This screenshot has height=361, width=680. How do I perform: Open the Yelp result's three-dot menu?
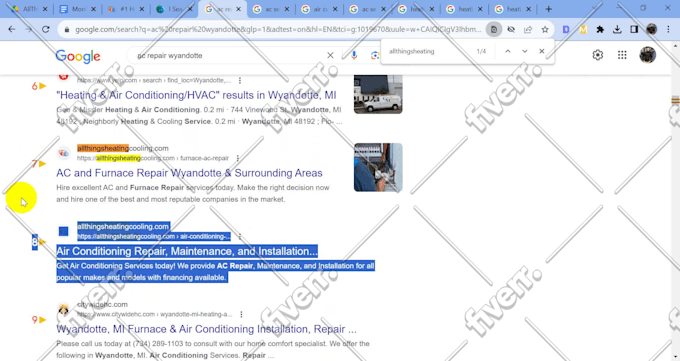tap(240, 80)
